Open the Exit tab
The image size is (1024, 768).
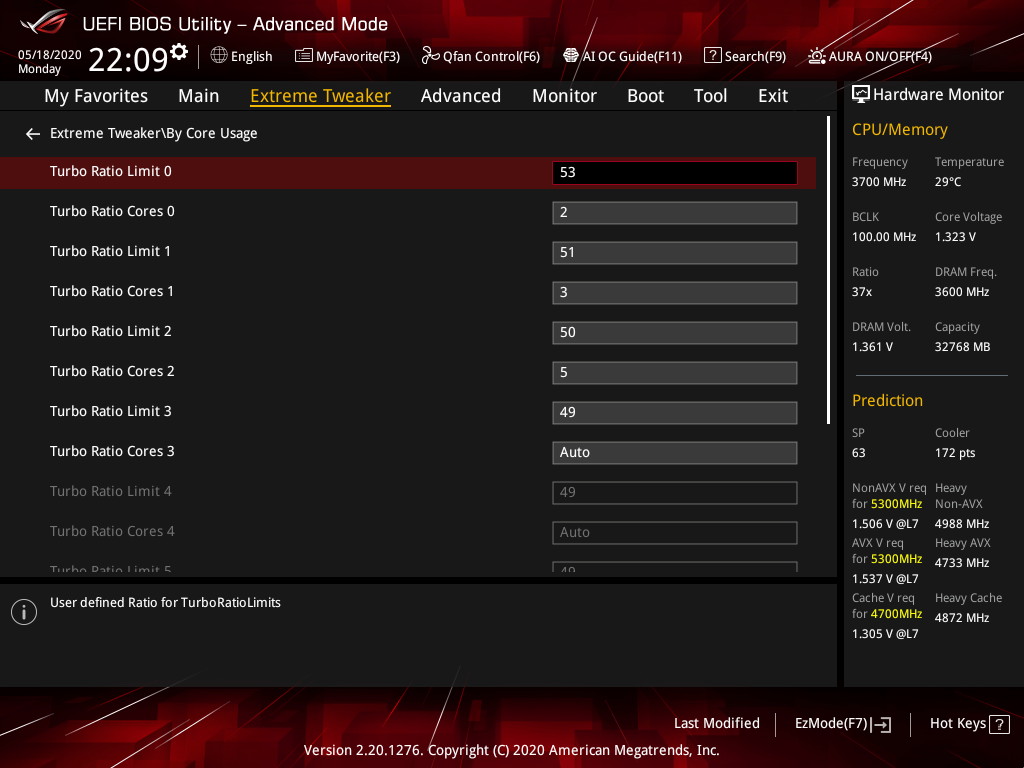(773, 96)
